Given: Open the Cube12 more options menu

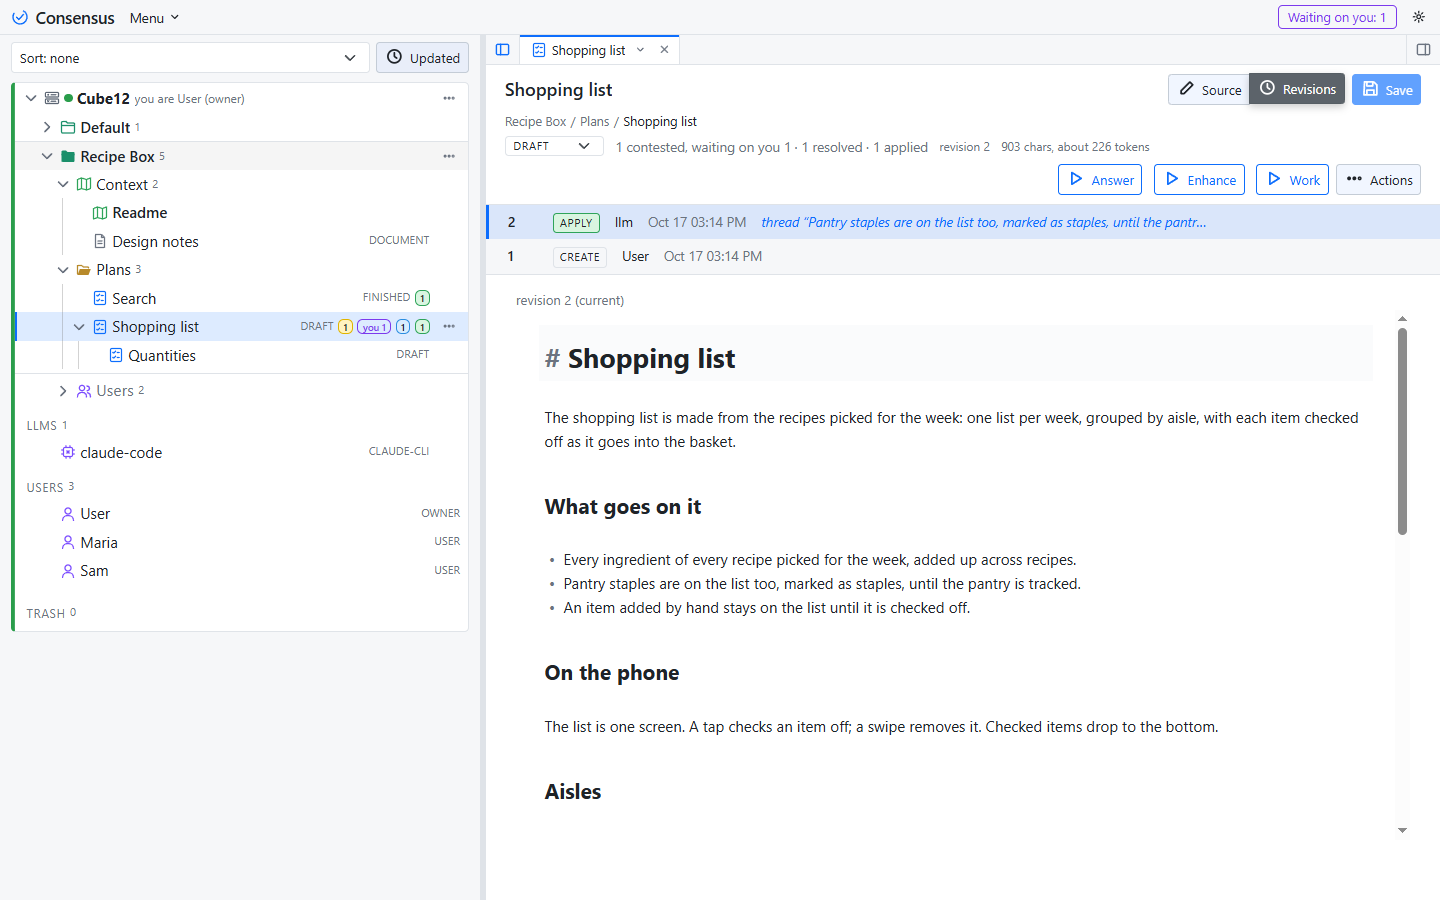Looking at the screenshot, I should [x=449, y=98].
